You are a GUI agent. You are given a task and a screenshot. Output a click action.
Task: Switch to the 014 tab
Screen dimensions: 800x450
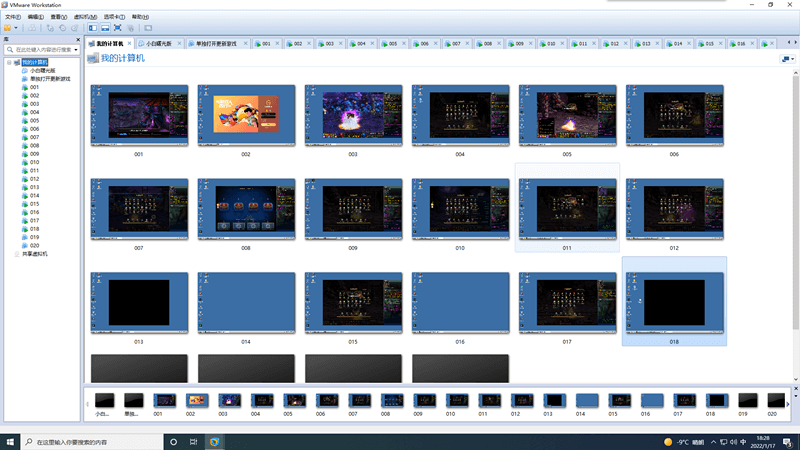click(x=676, y=44)
